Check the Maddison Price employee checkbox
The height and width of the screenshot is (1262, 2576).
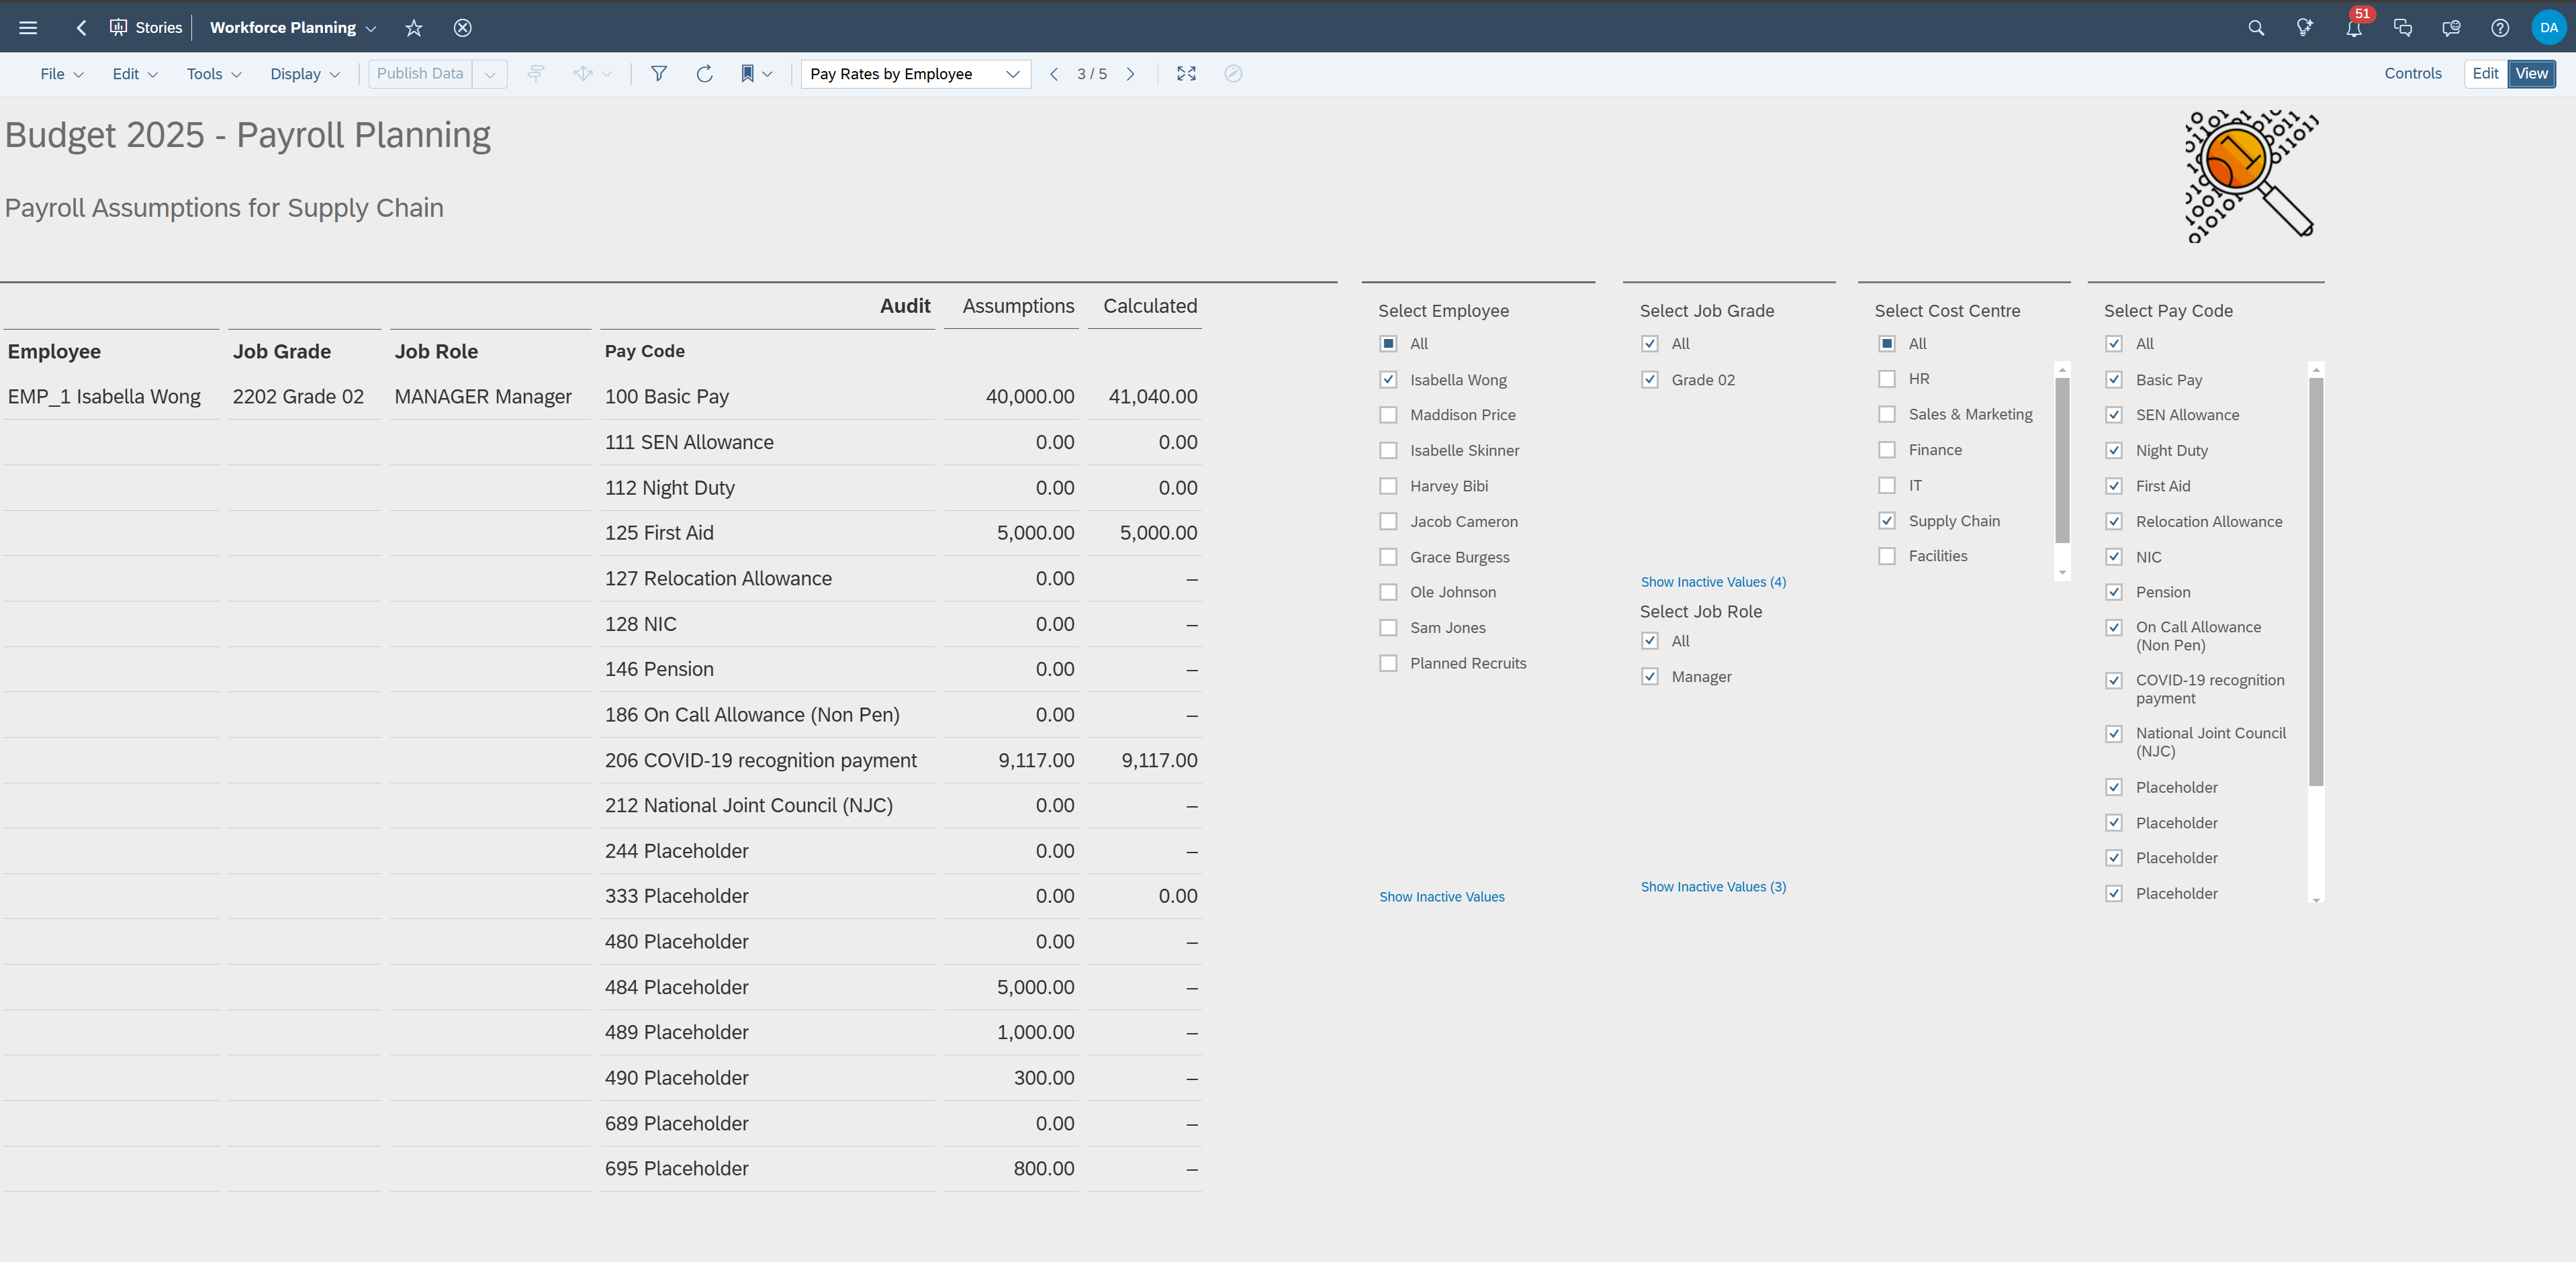pos(1388,415)
